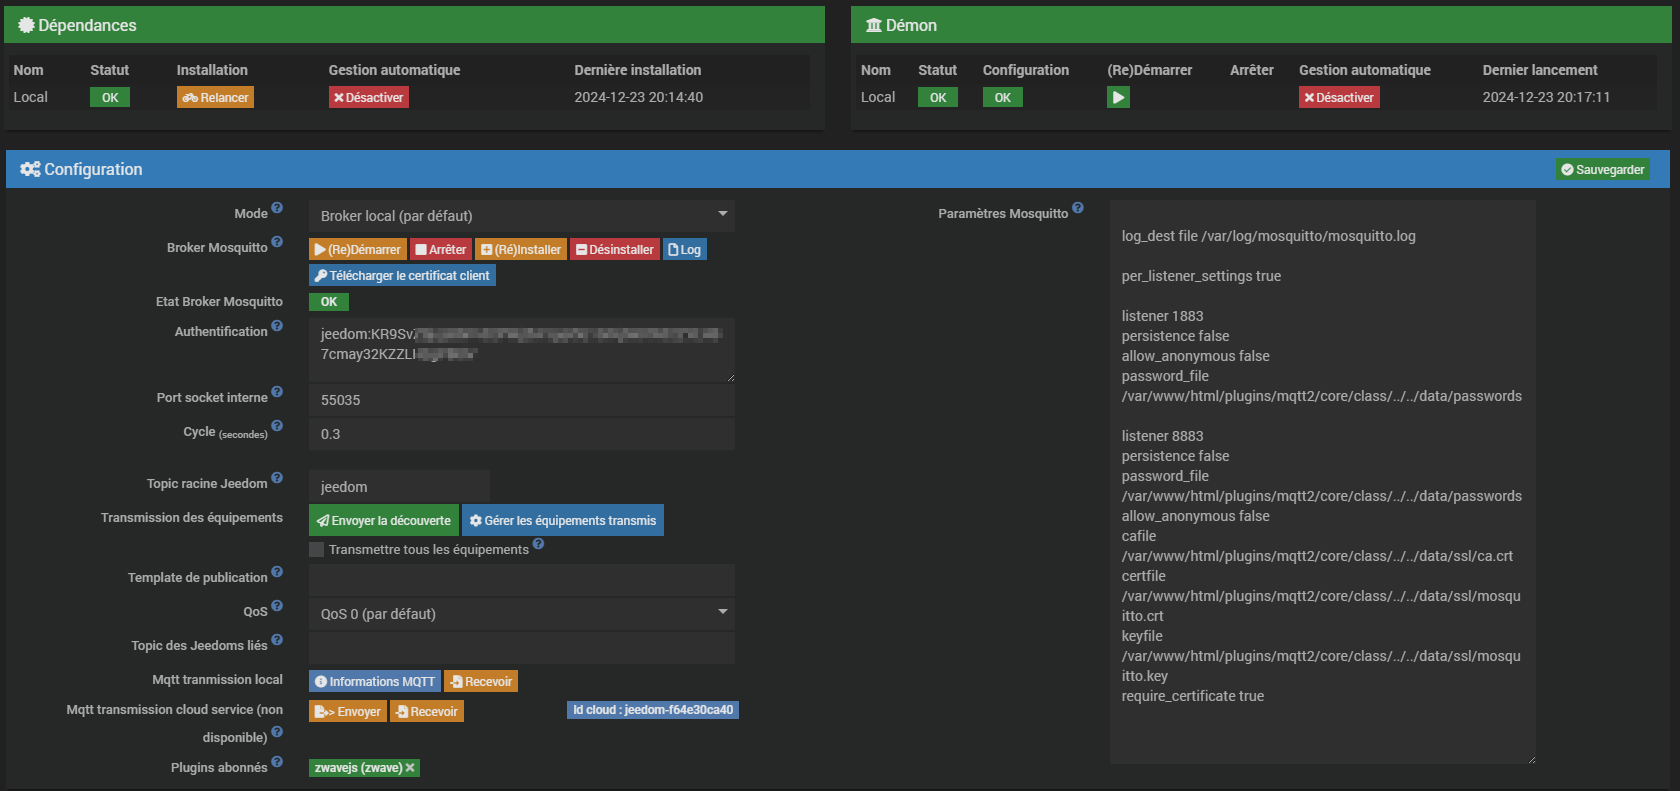Image resolution: width=1680 pixels, height=791 pixels.
Task: Click the help icon next to QoS
Action: tap(277, 606)
